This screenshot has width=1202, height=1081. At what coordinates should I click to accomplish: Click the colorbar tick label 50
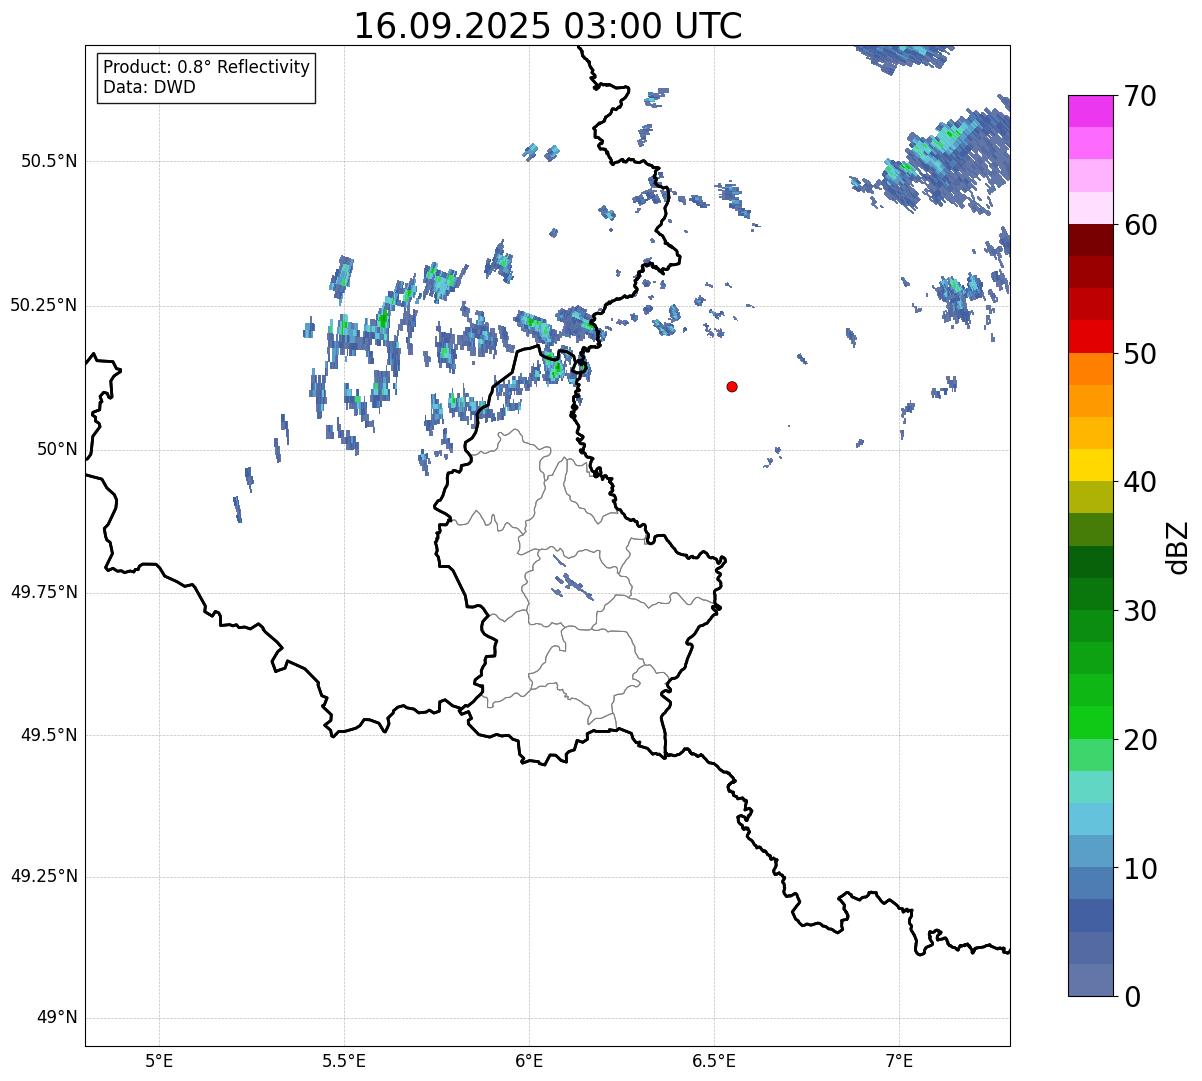pos(1141,354)
